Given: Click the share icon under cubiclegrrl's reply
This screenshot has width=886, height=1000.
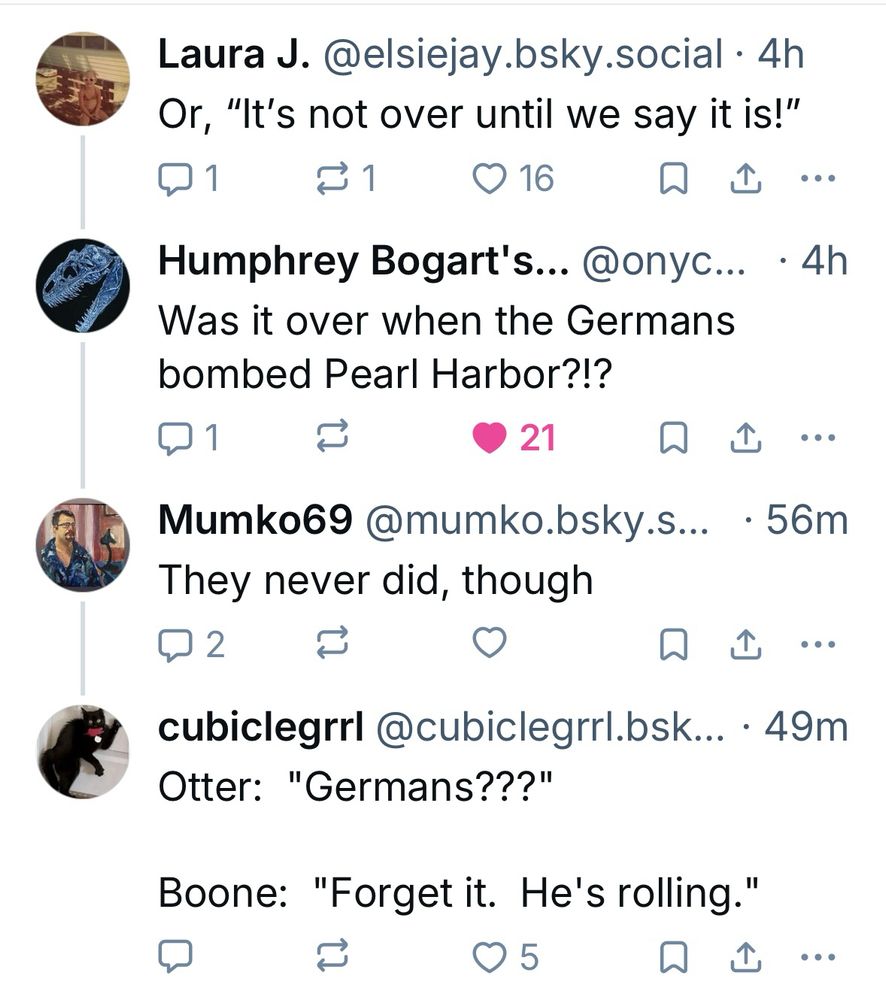Looking at the screenshot, I should click(744, 957).
